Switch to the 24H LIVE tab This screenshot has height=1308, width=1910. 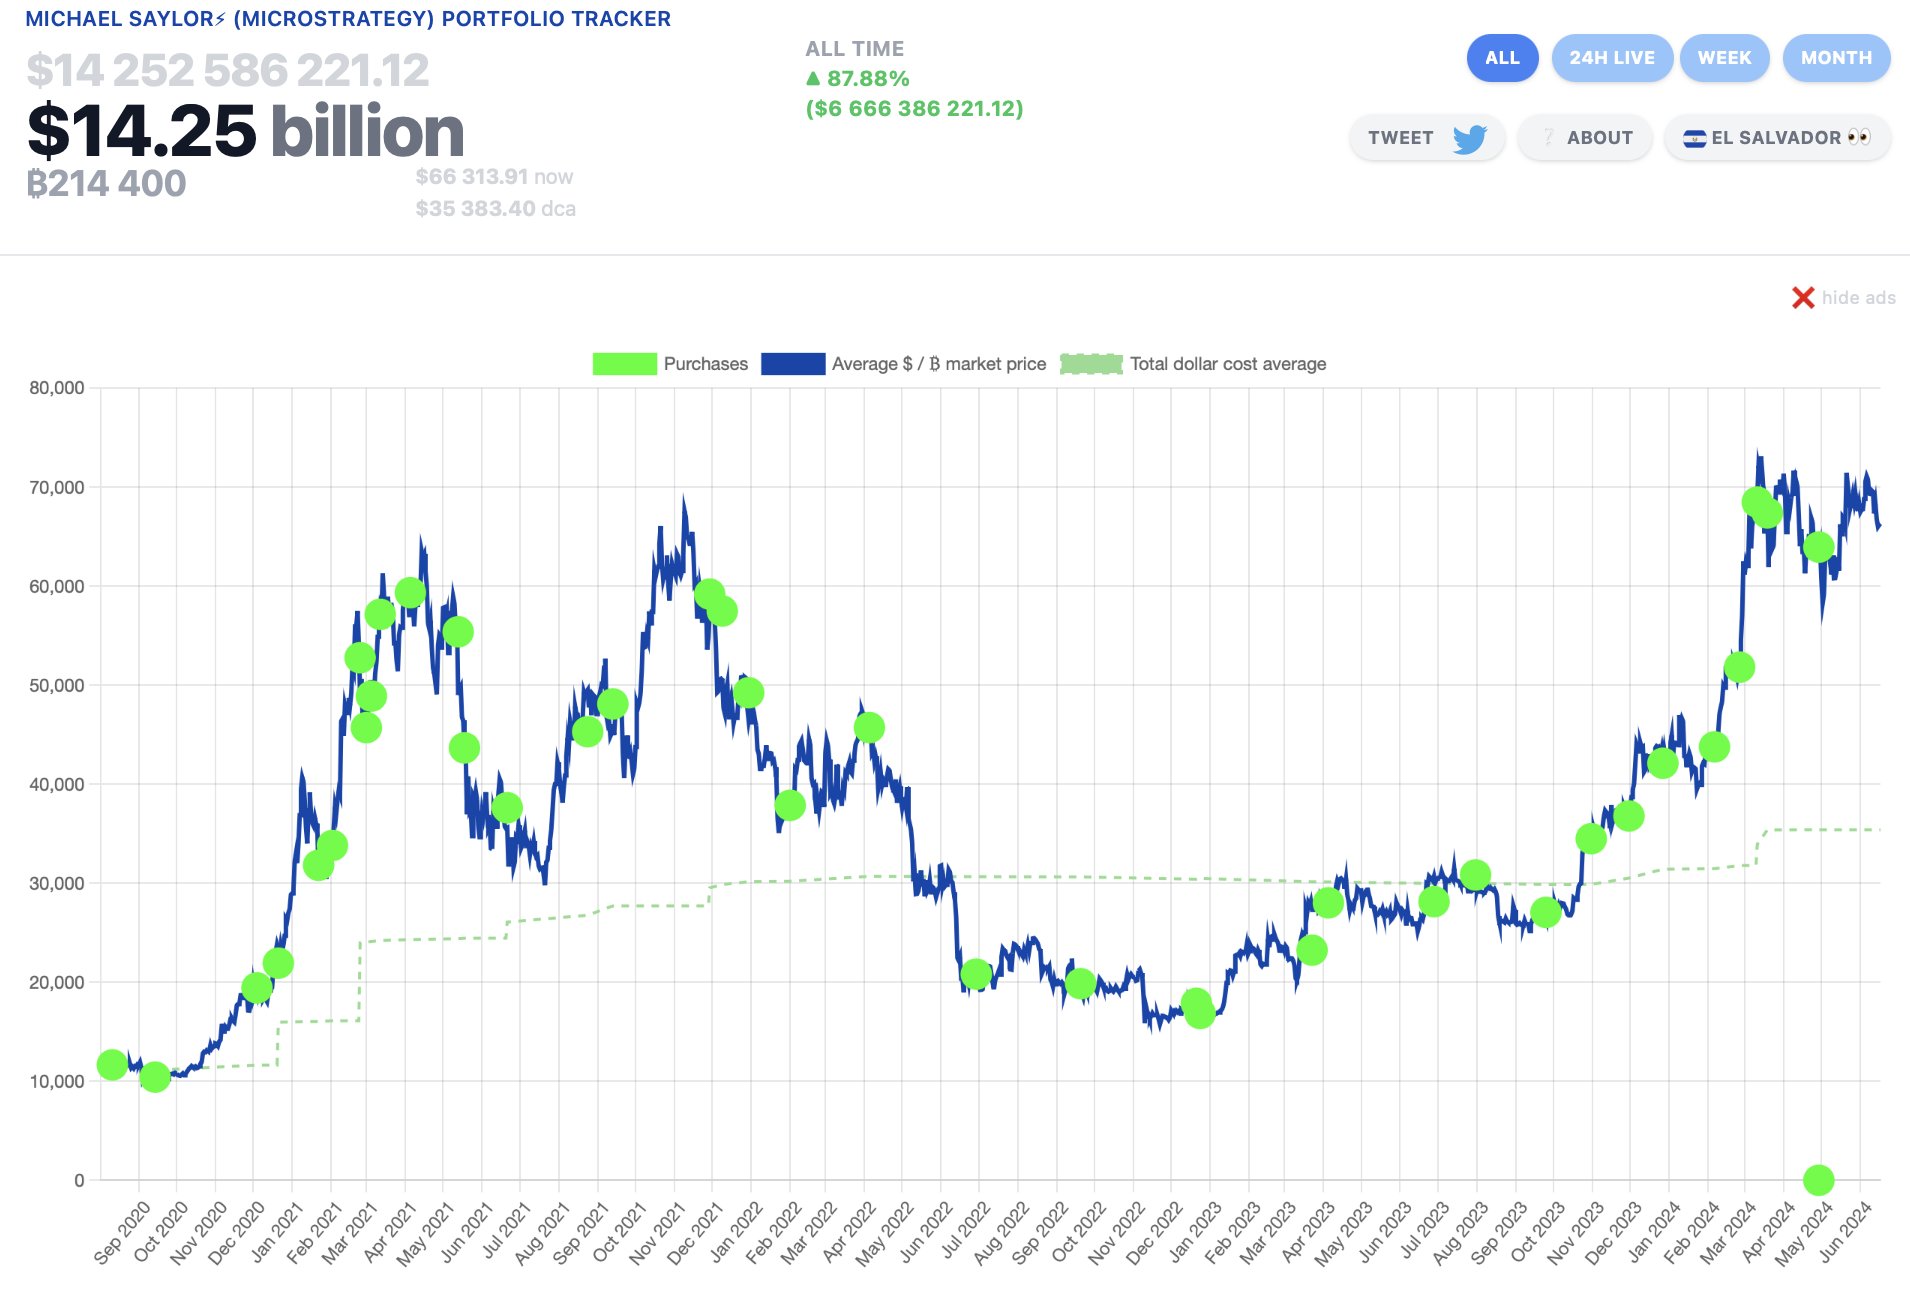(x=1612, y=58)
